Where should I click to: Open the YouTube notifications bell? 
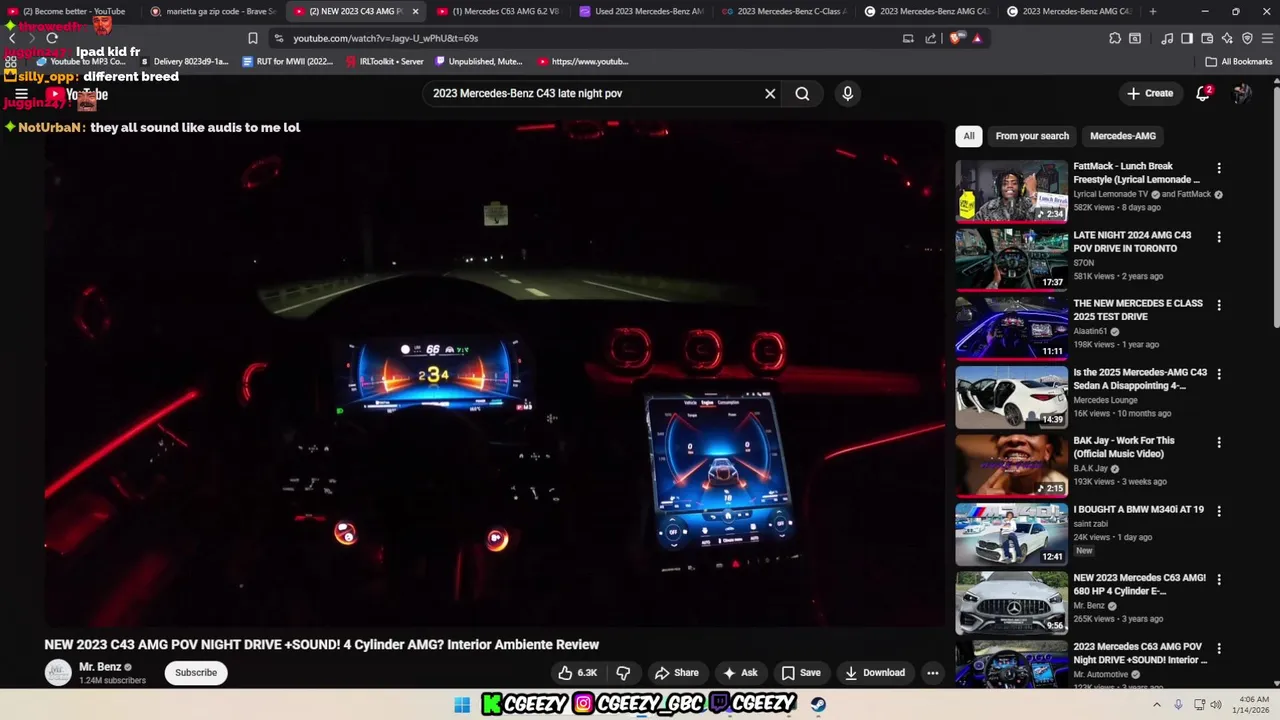1204,94
